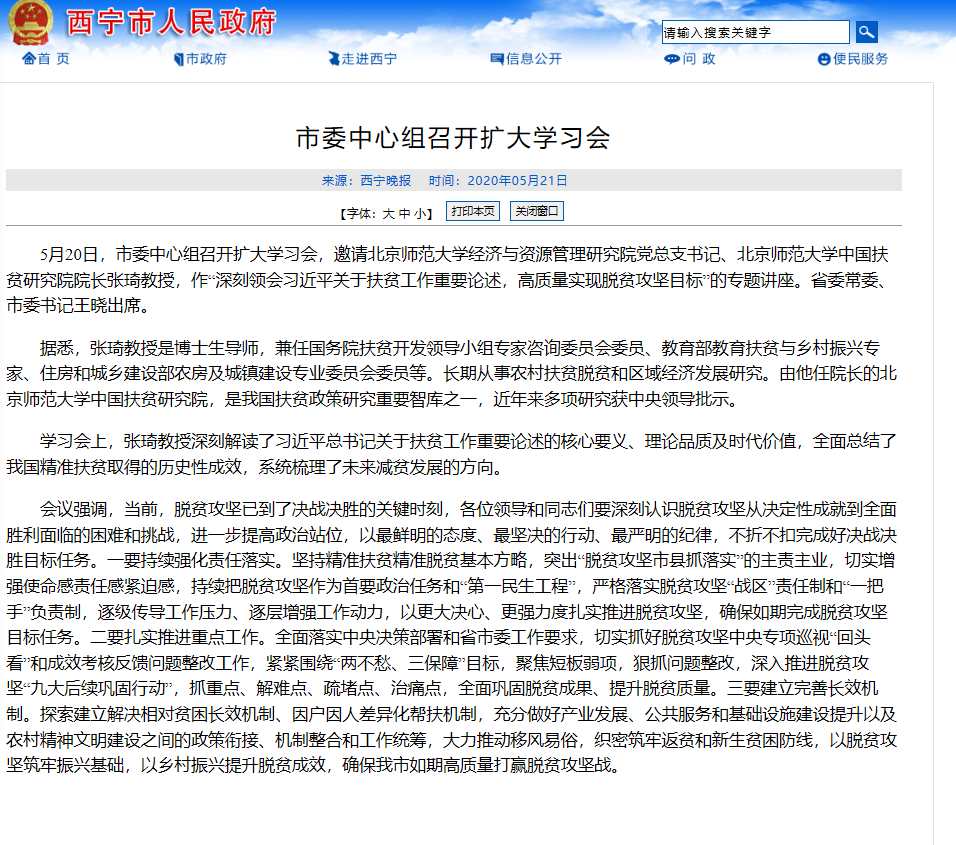Viewport: 956px width, 845px height.
Task: Click the 西宁晚报 source link
Action: (385, 181)
